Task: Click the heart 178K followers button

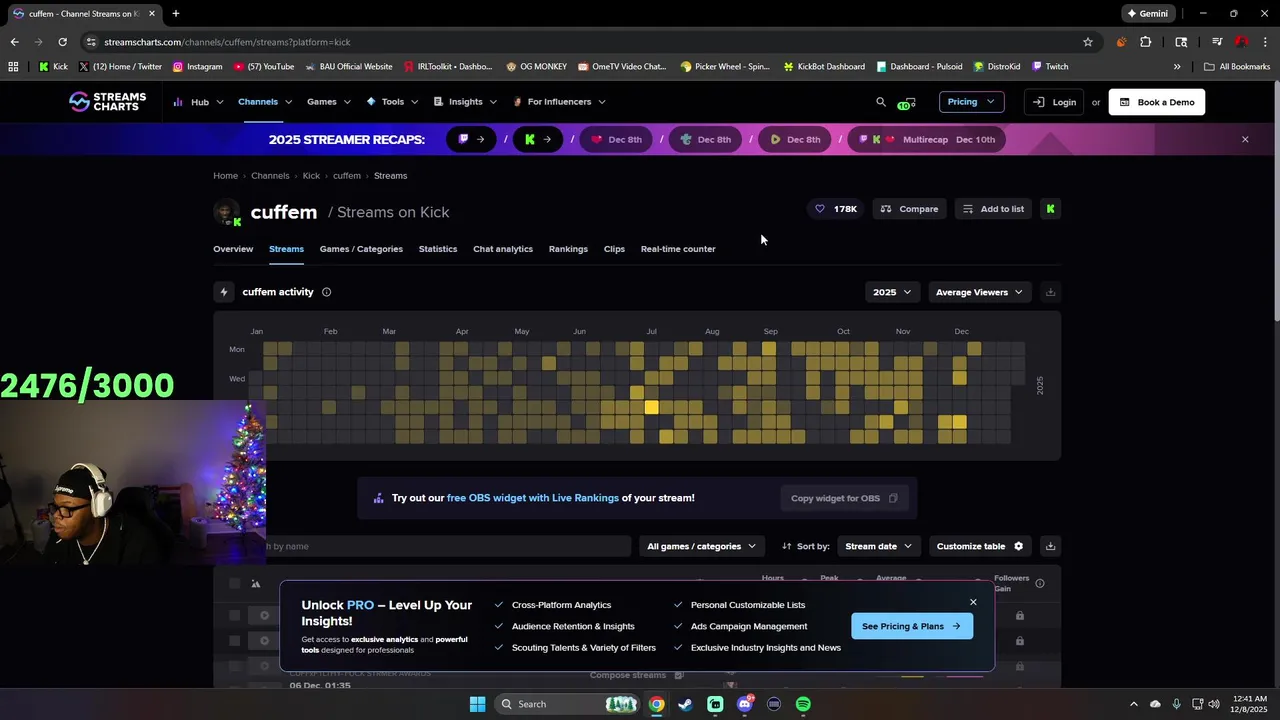Action: coord(836,209)
